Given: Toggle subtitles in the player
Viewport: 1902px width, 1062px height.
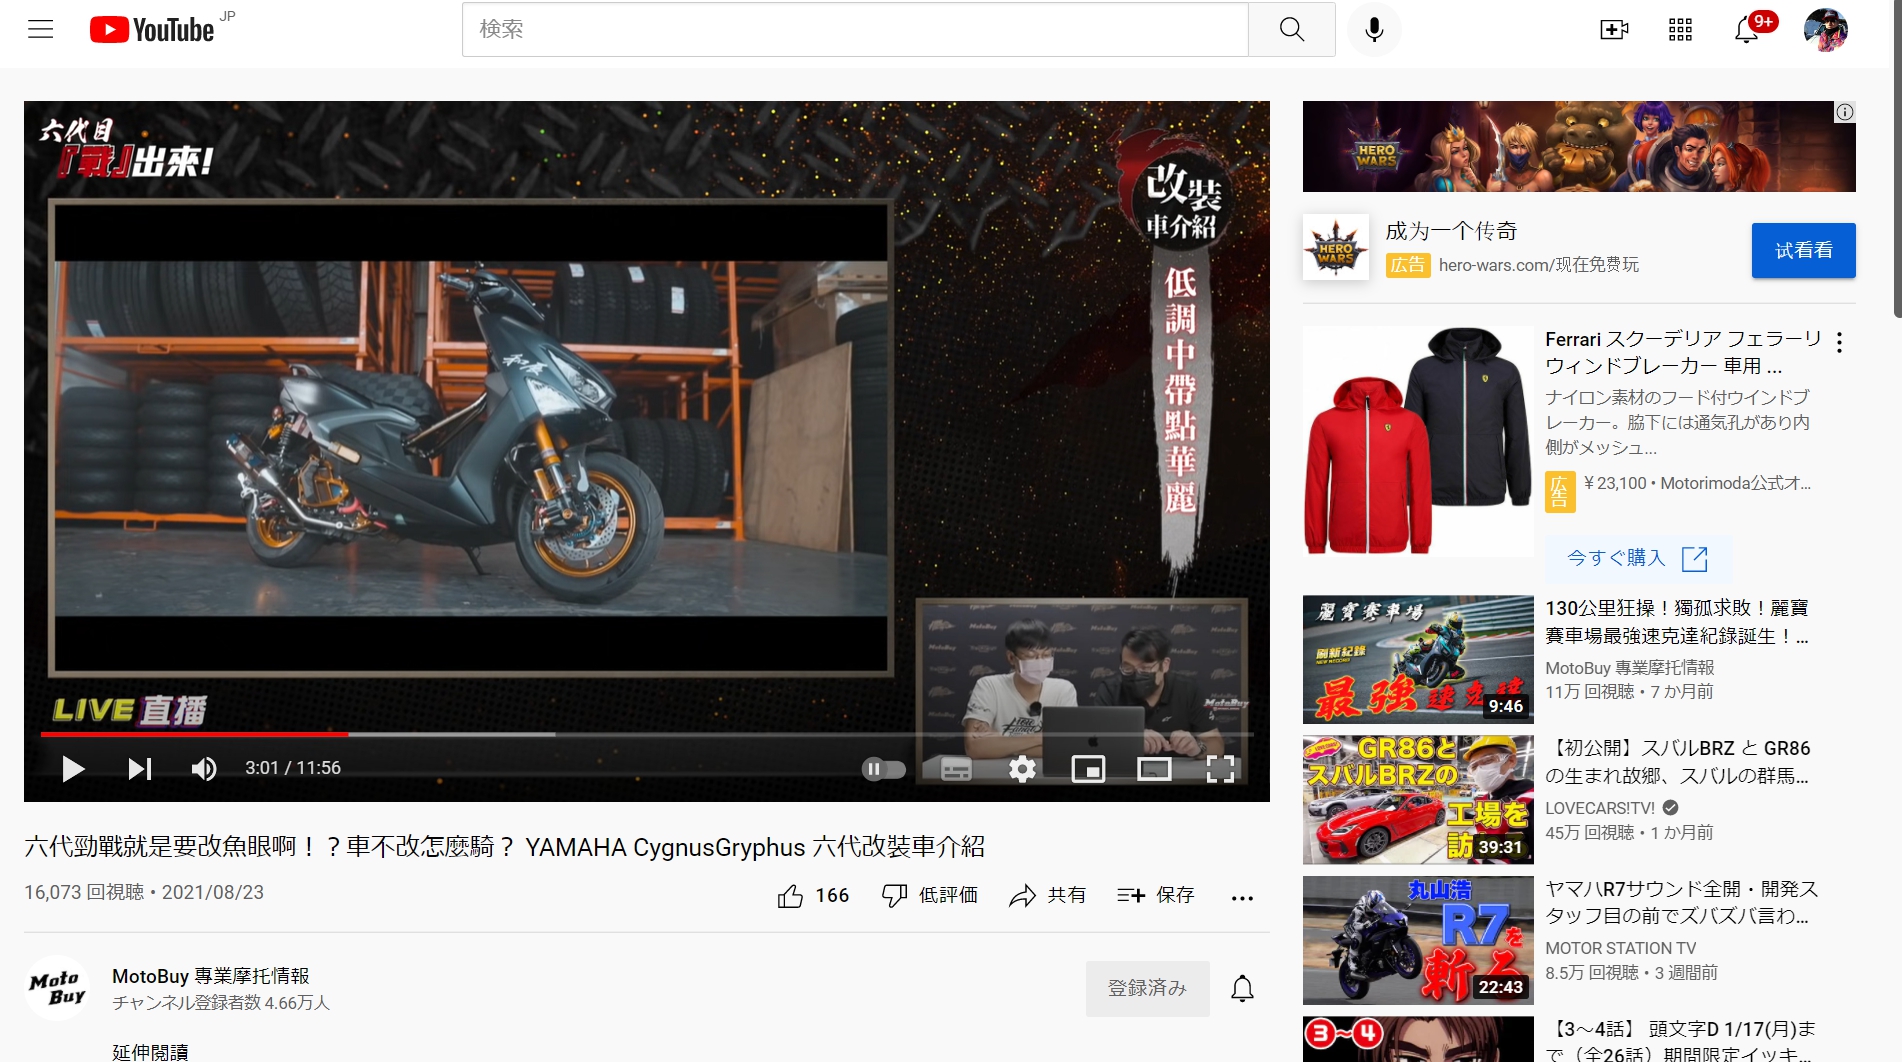Looking at the screenshot, I should [956, 768].
